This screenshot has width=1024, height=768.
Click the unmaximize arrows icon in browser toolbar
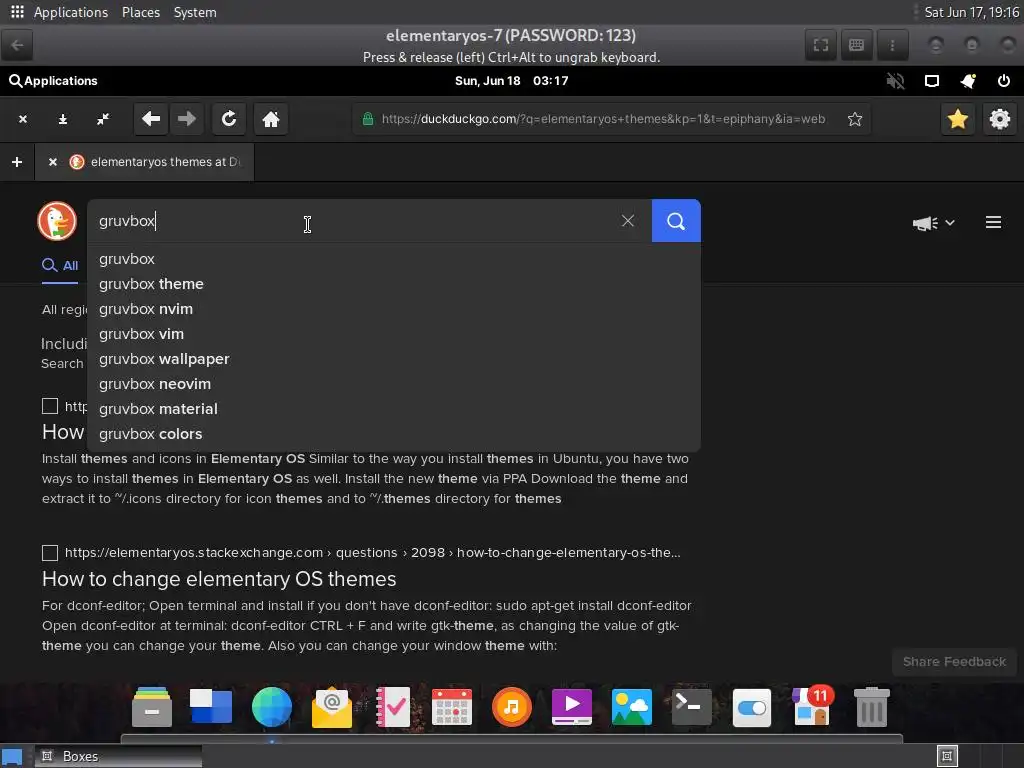point(103,119)
